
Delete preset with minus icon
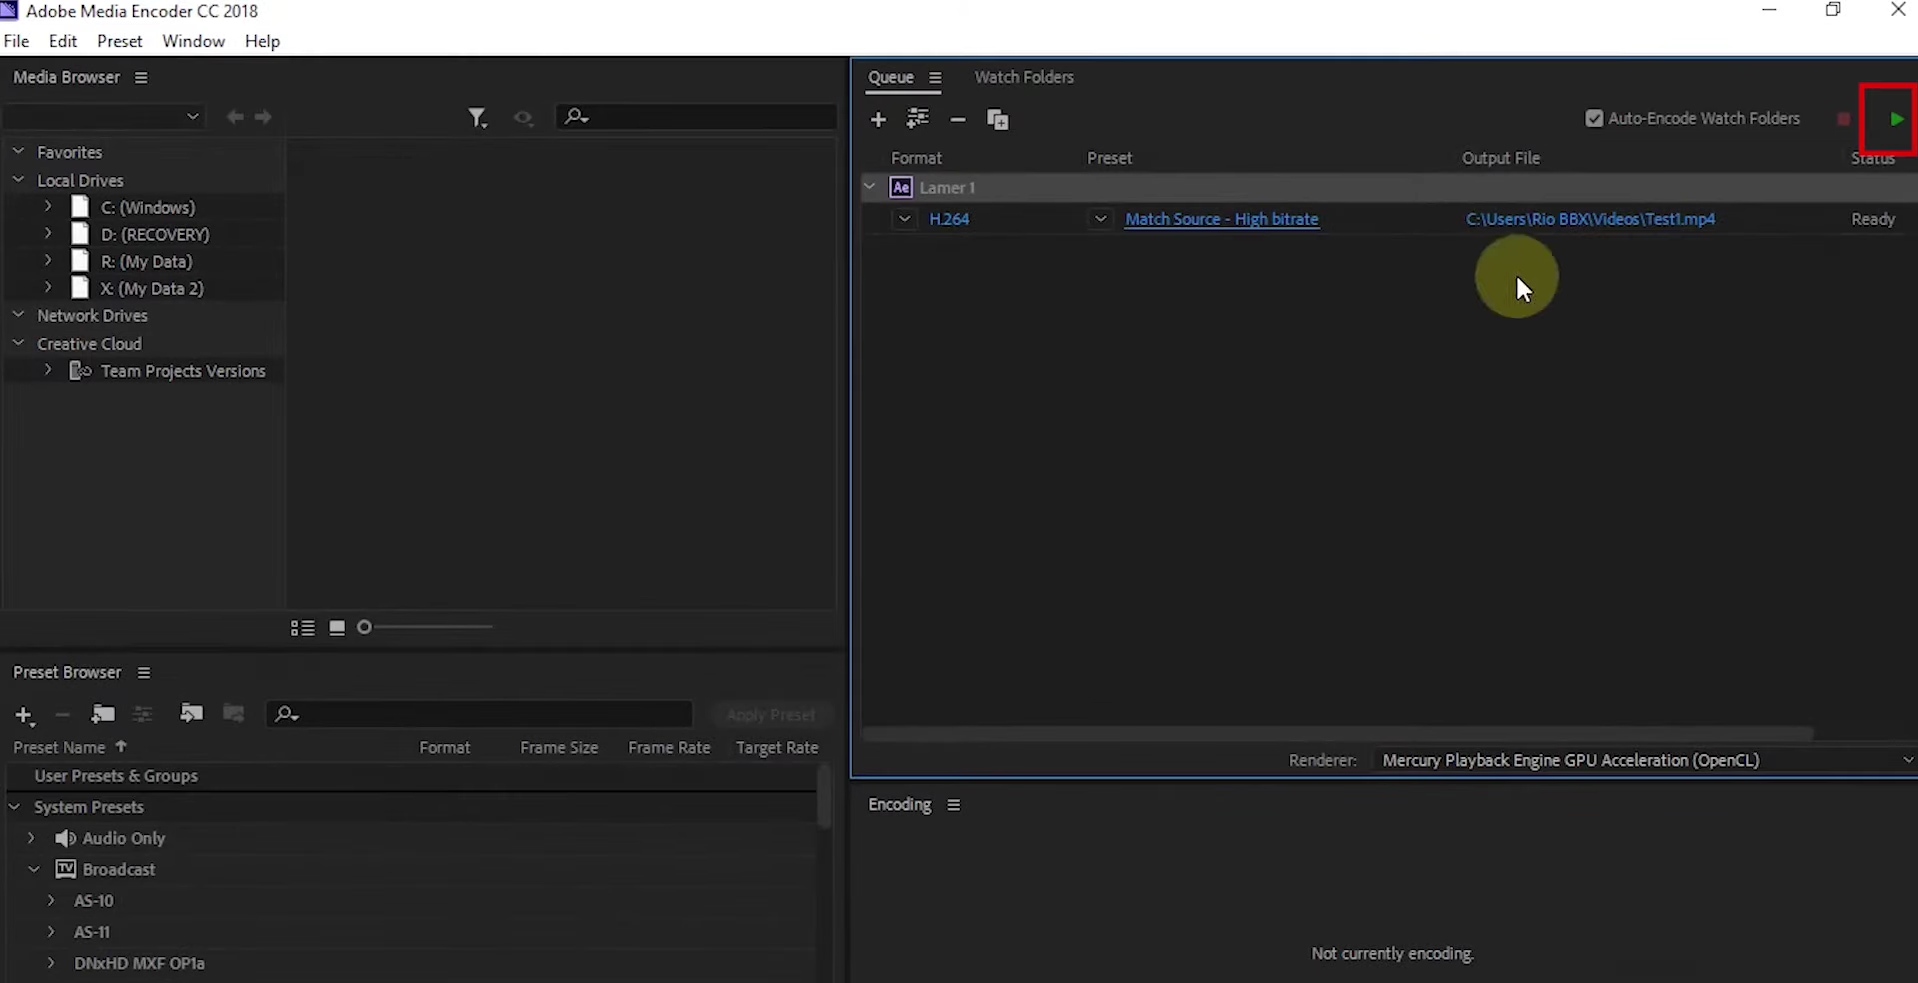[62, 714]
